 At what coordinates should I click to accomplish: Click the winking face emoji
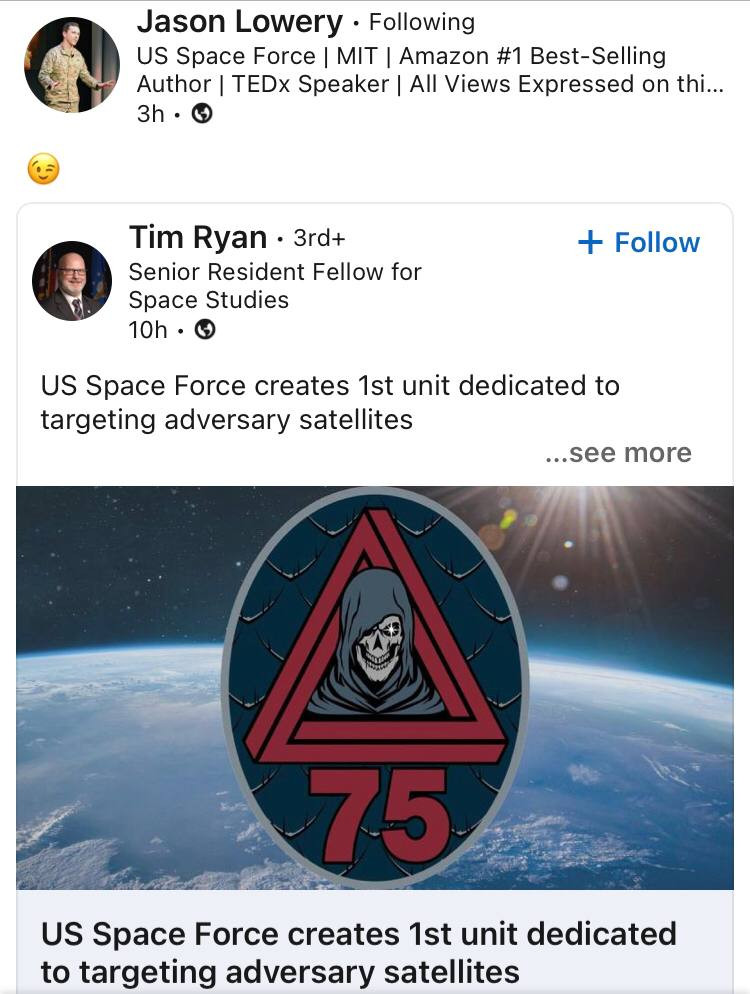(43, 169)
